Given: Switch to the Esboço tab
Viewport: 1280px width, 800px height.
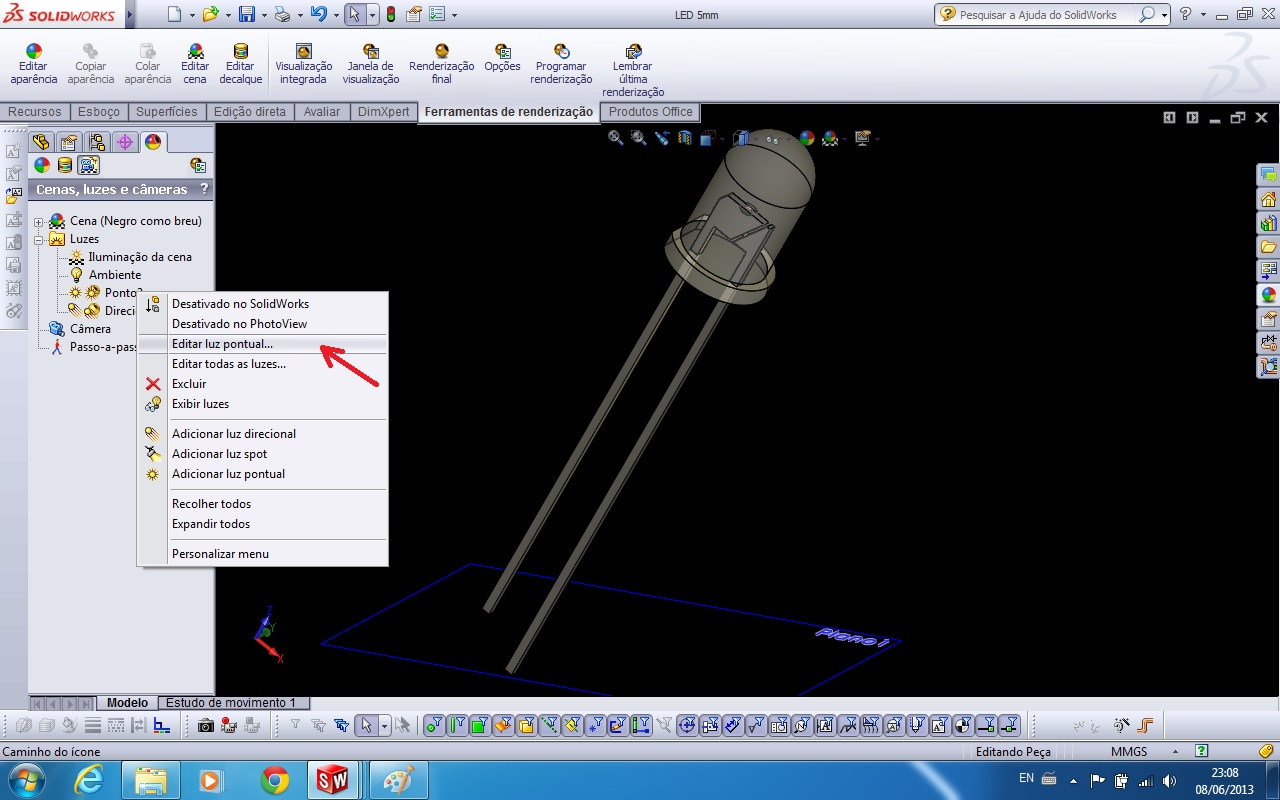Looking at the screenshot, I should pos(99,112).
